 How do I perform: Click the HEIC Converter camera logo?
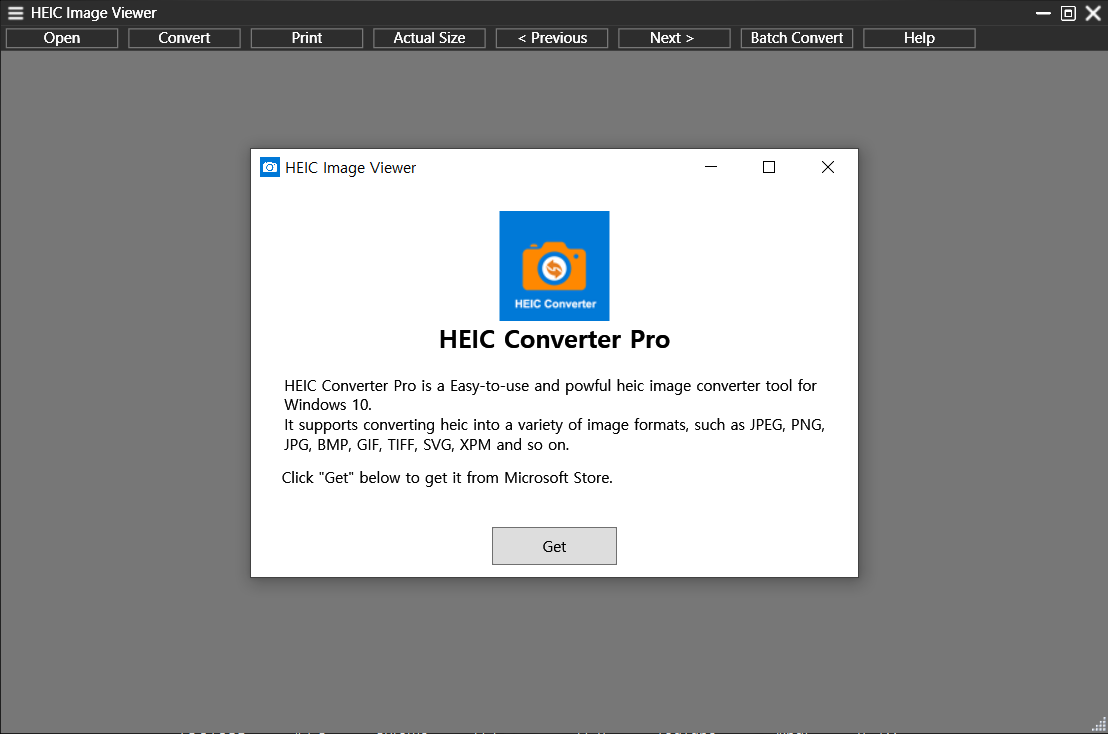pyautogui.click(x=554, y=266)
